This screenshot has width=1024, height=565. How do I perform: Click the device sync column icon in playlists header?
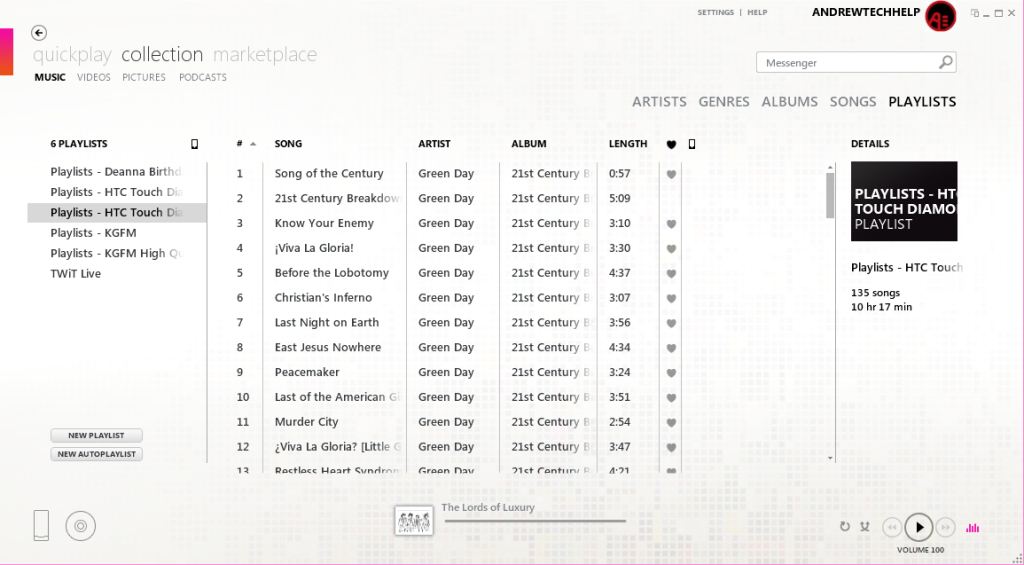point(194,144)
